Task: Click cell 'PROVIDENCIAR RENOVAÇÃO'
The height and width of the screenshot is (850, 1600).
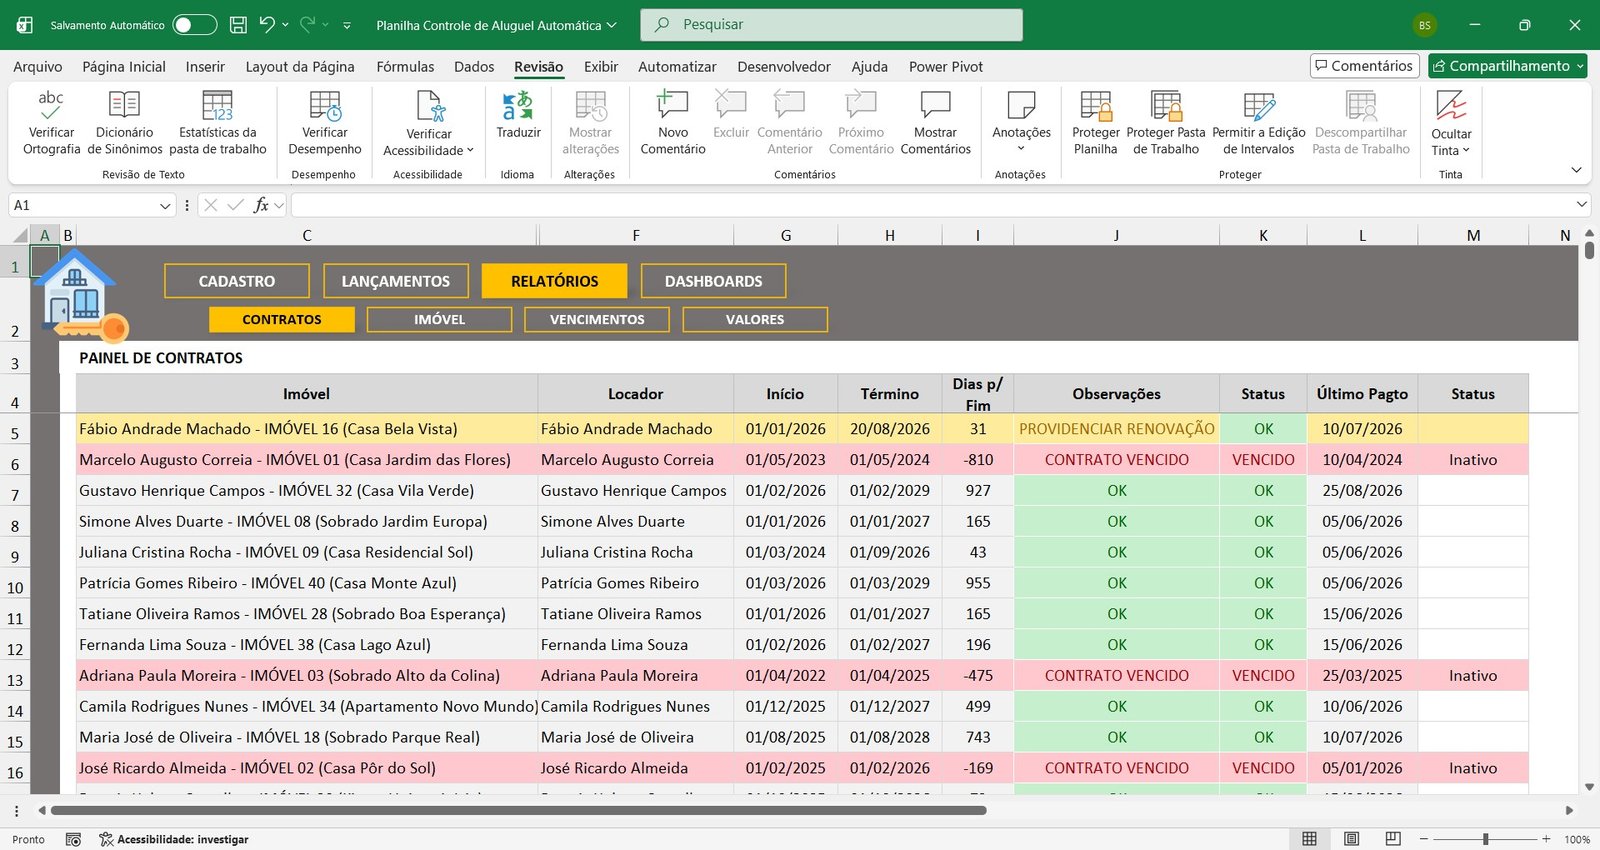Action: (1116, 429)
